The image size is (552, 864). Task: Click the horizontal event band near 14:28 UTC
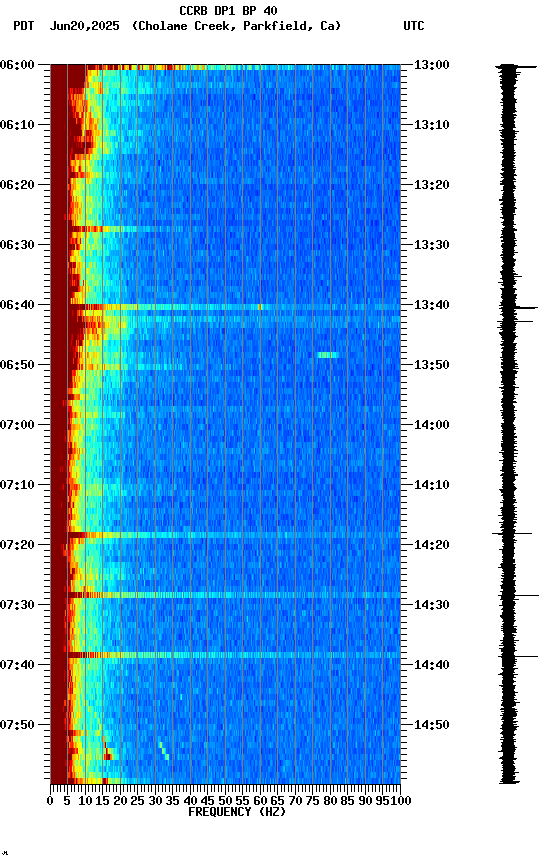click(234, 595)
